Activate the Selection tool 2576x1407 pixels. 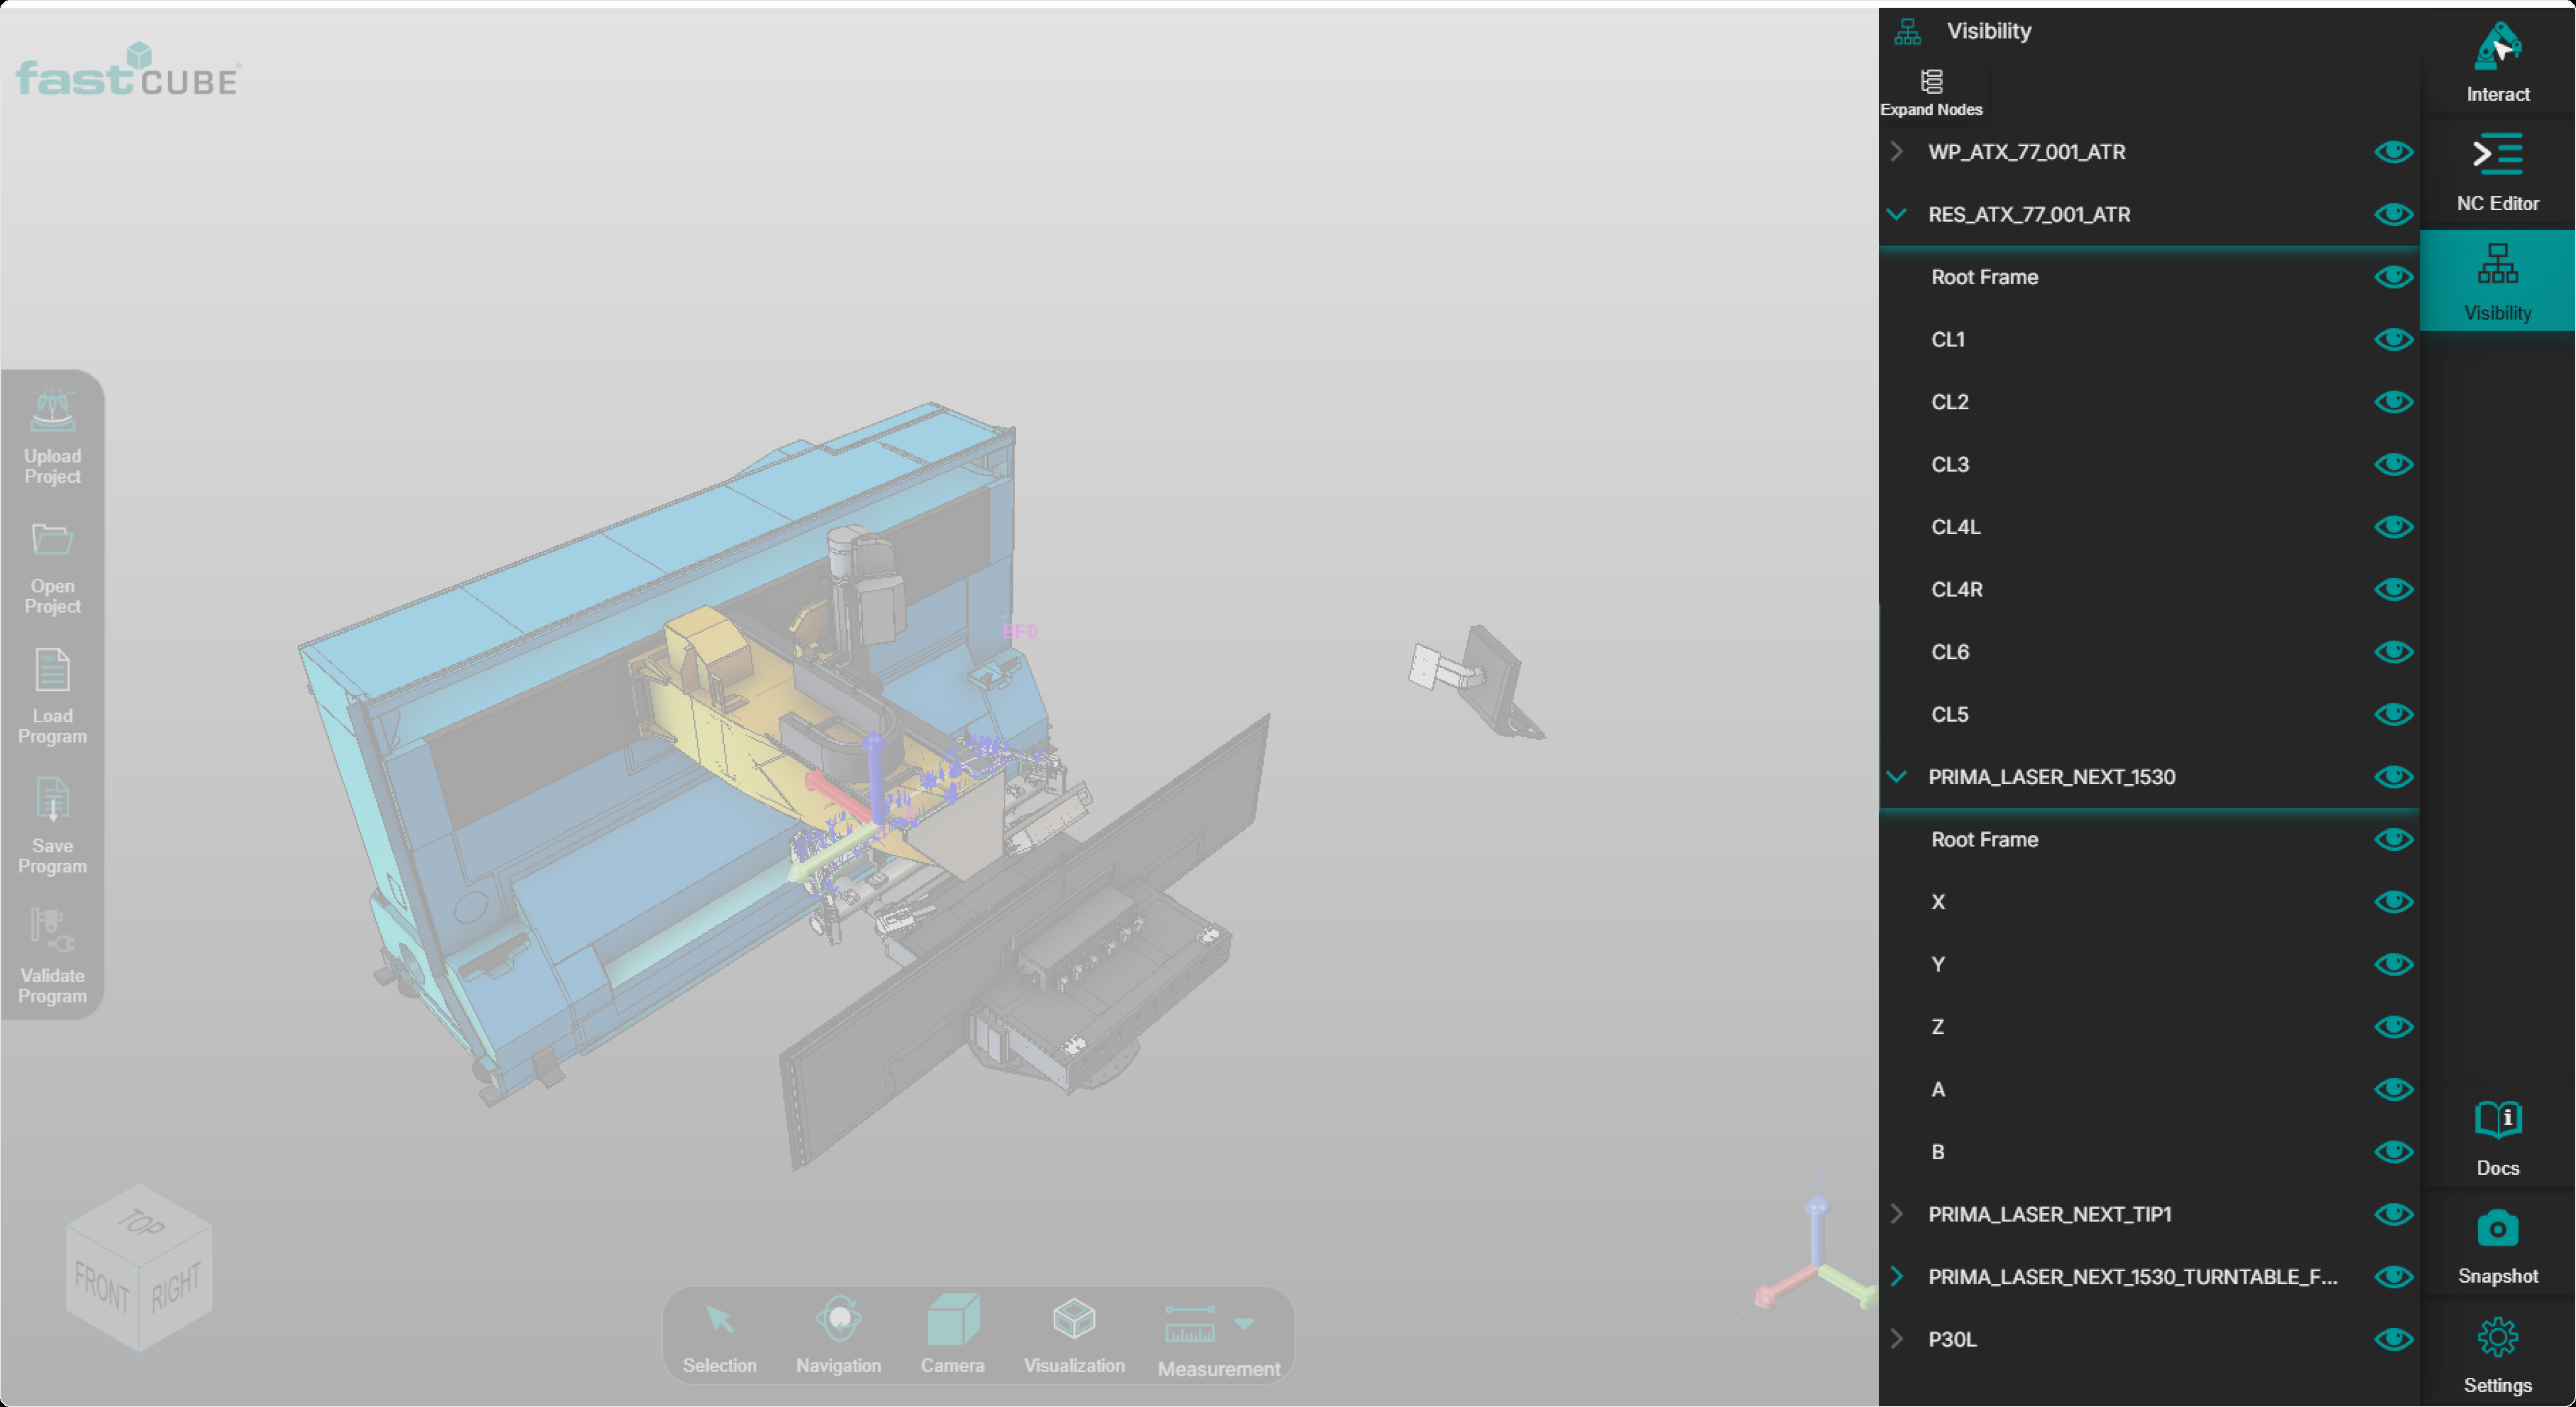[x=719, y=1336]
